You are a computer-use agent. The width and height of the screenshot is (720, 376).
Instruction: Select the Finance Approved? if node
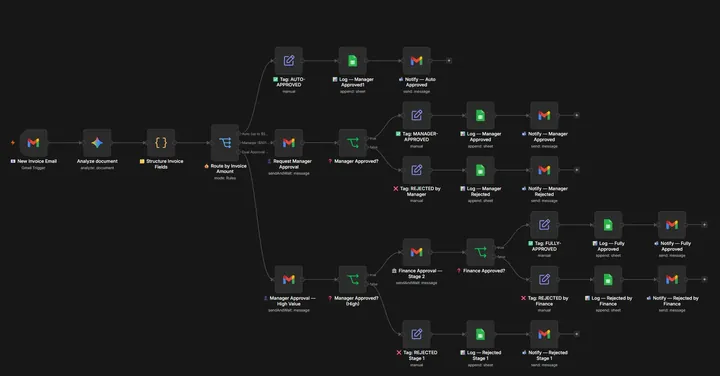(480, 252)
